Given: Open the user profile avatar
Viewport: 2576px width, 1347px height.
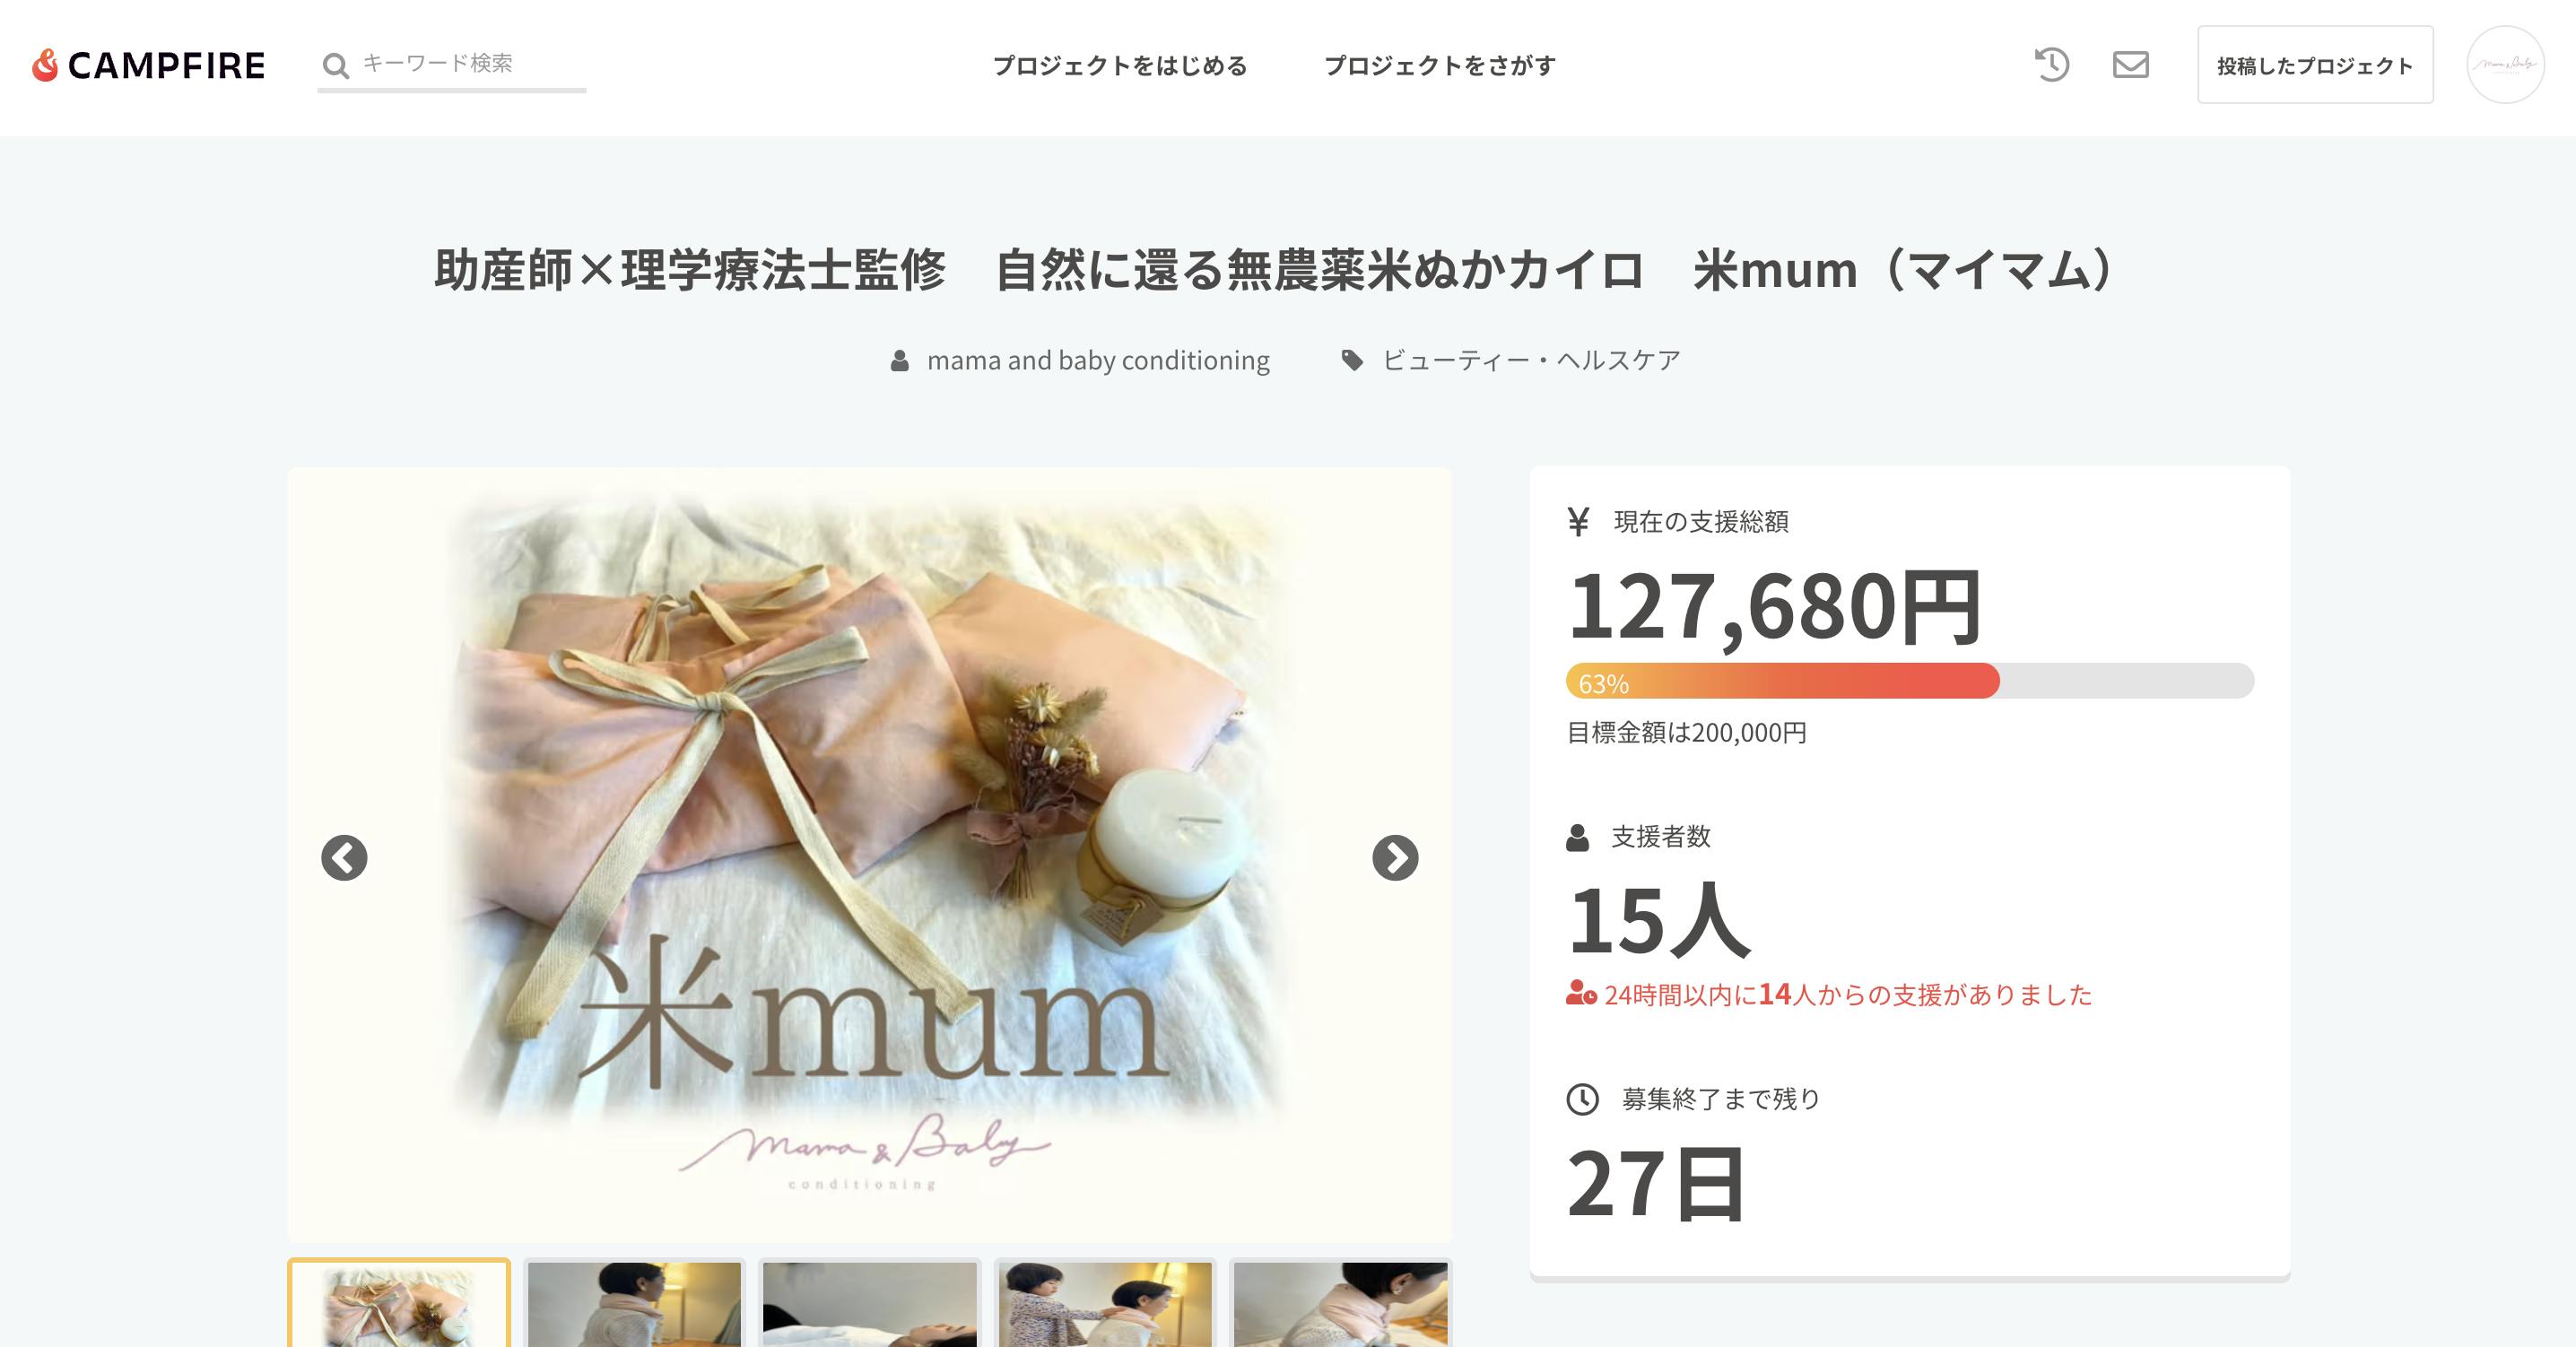Looking at the screenshot, I should (2505, 65).
